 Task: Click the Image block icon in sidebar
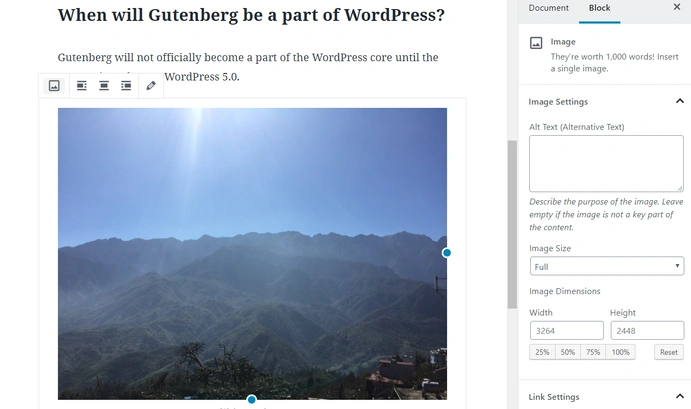click(536, 43)
